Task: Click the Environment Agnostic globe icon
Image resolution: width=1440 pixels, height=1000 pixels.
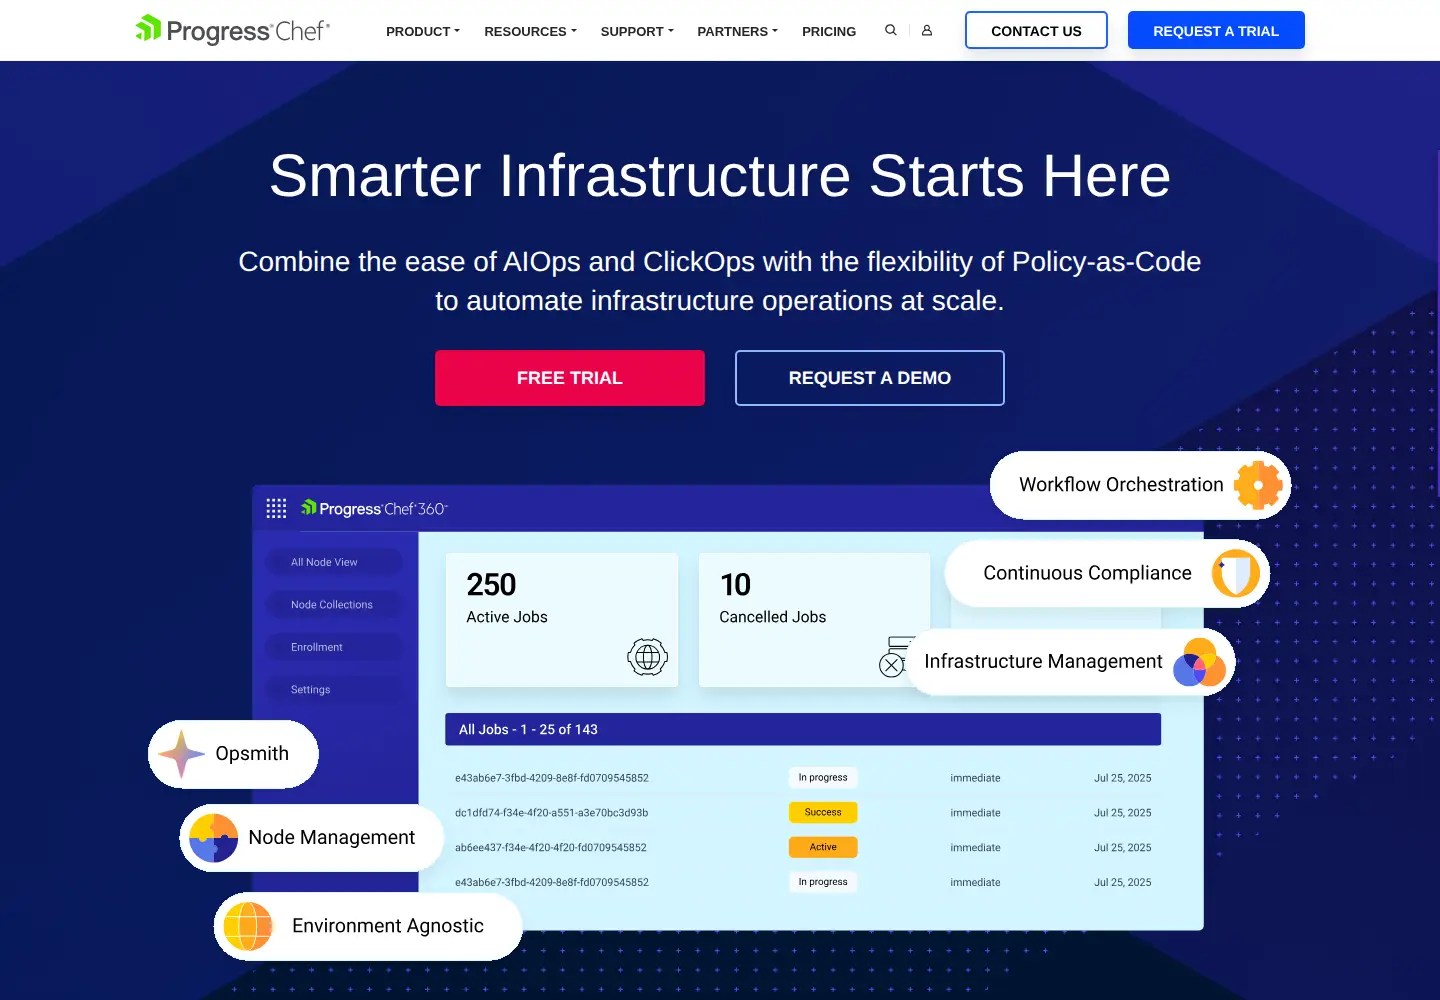Action: (248, 926)
